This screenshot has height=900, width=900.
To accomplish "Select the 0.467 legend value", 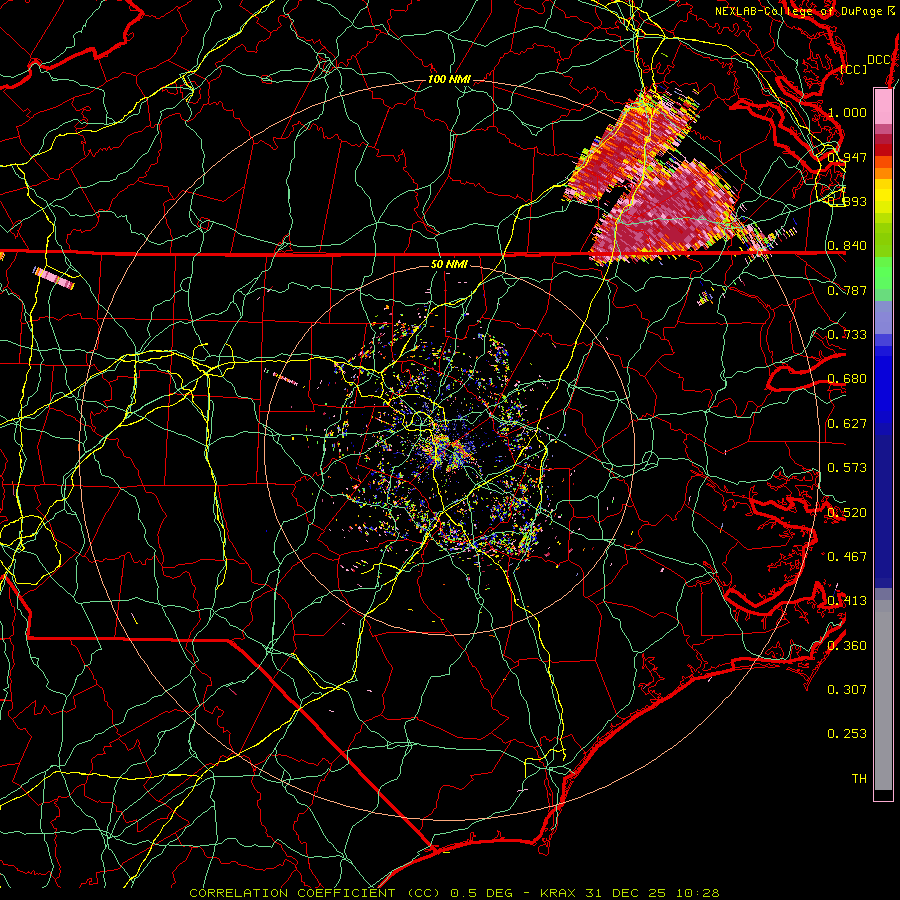I will tap(847, 556).
